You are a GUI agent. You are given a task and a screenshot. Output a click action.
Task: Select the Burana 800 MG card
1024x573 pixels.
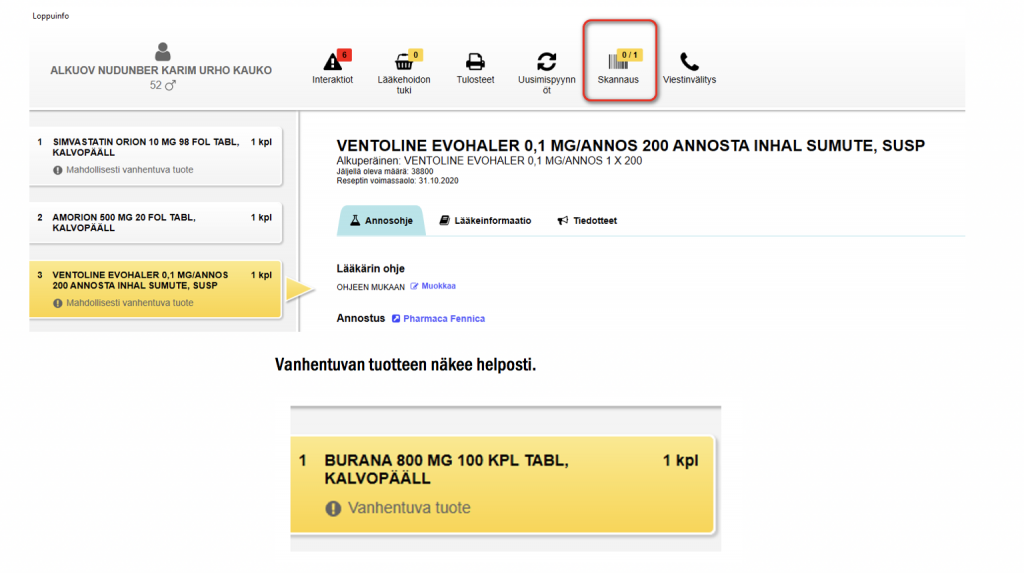[x=502, y=485]
